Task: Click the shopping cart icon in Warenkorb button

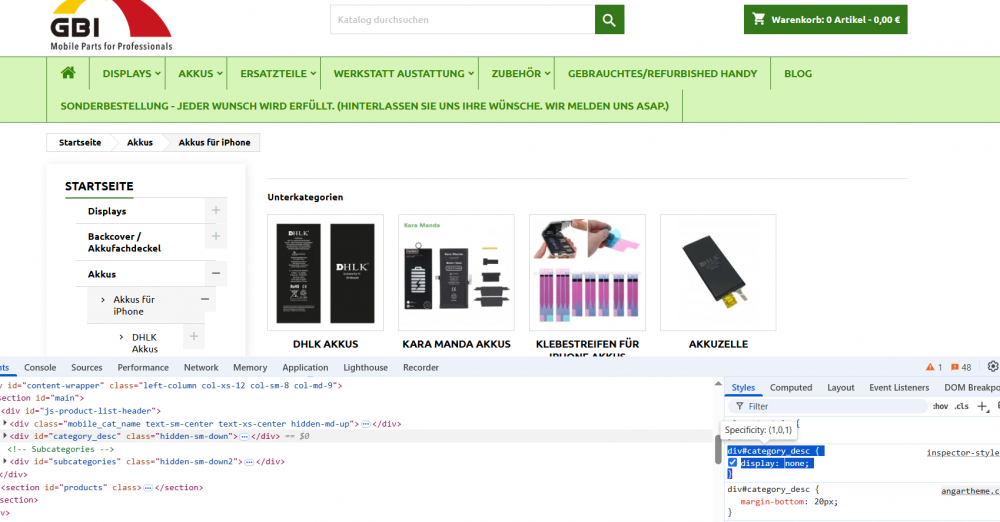Action: click(x=758, y=19)
